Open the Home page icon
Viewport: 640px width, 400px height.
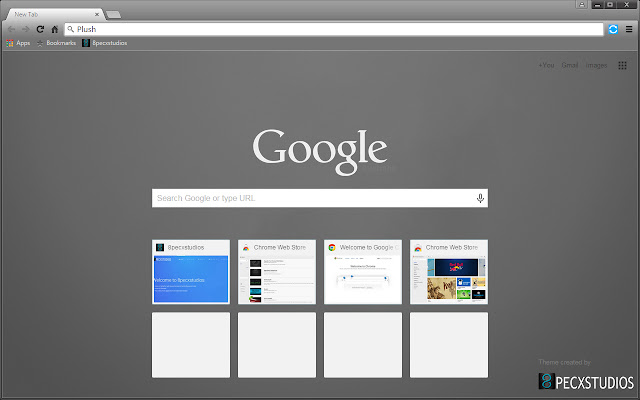tap(55, 29)
